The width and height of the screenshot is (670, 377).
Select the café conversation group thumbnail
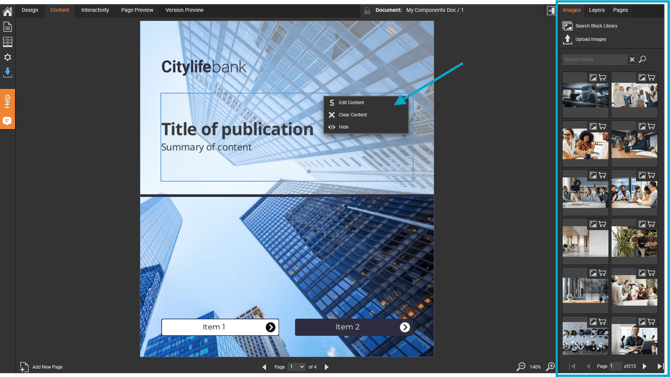[x=634, y=291]
